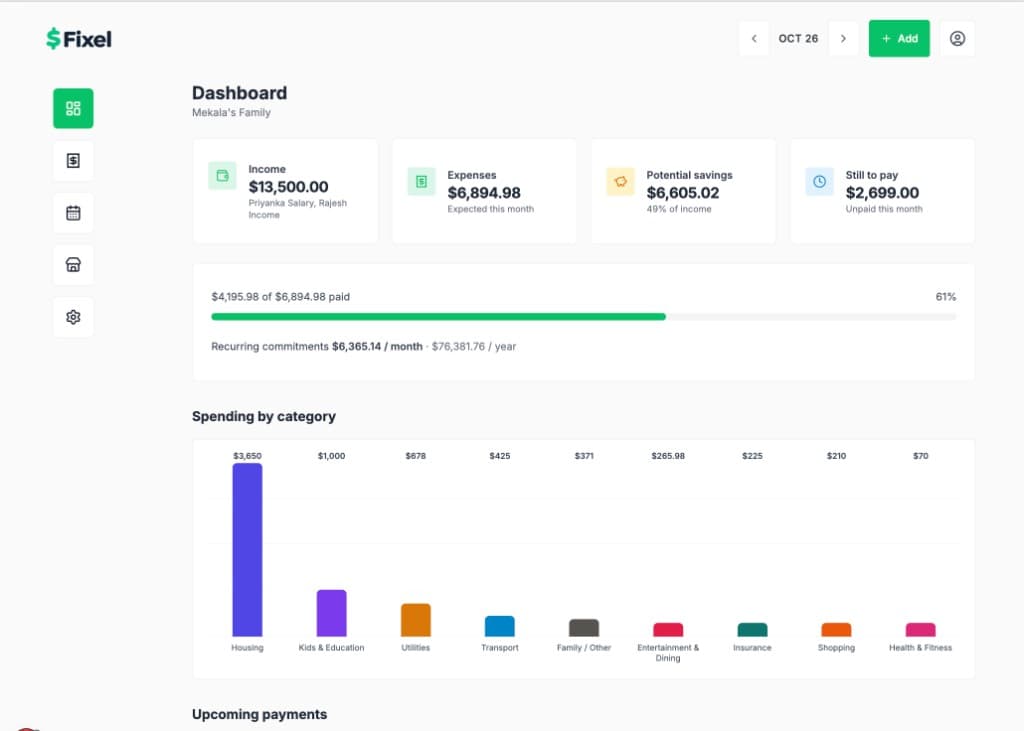1024x731 pixels.
Task: Click the Kids & Education purple bar
Action: (x=331, y=613)
